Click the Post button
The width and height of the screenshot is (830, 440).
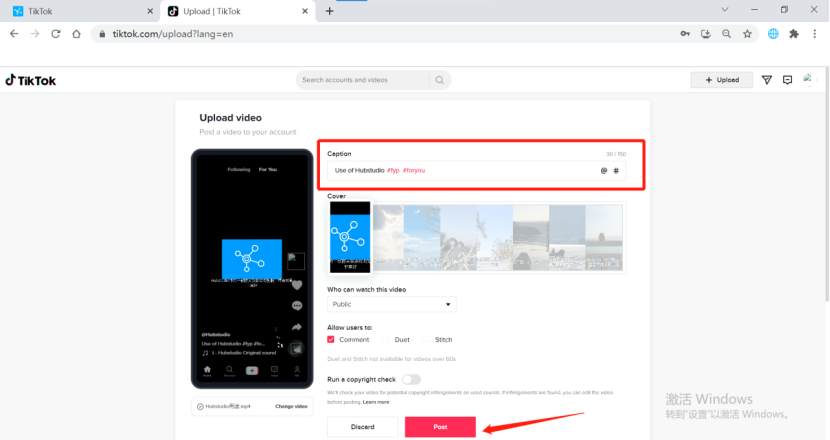[x=440, y=427]
